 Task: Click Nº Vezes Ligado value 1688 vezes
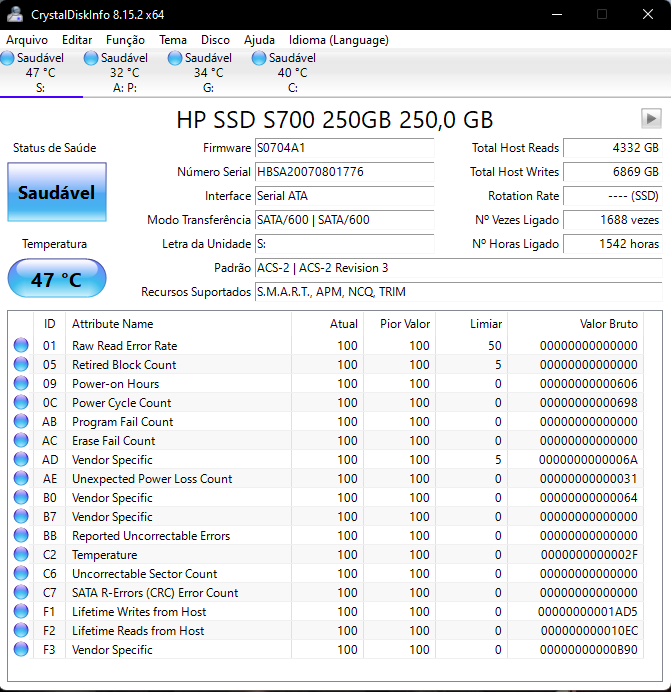(x=613, y=220)
